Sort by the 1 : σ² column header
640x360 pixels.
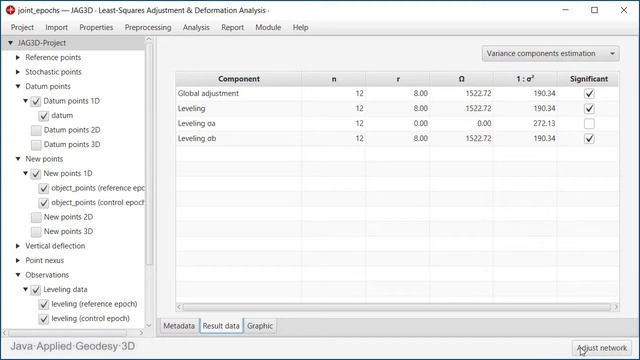click(x=525, y=79)
